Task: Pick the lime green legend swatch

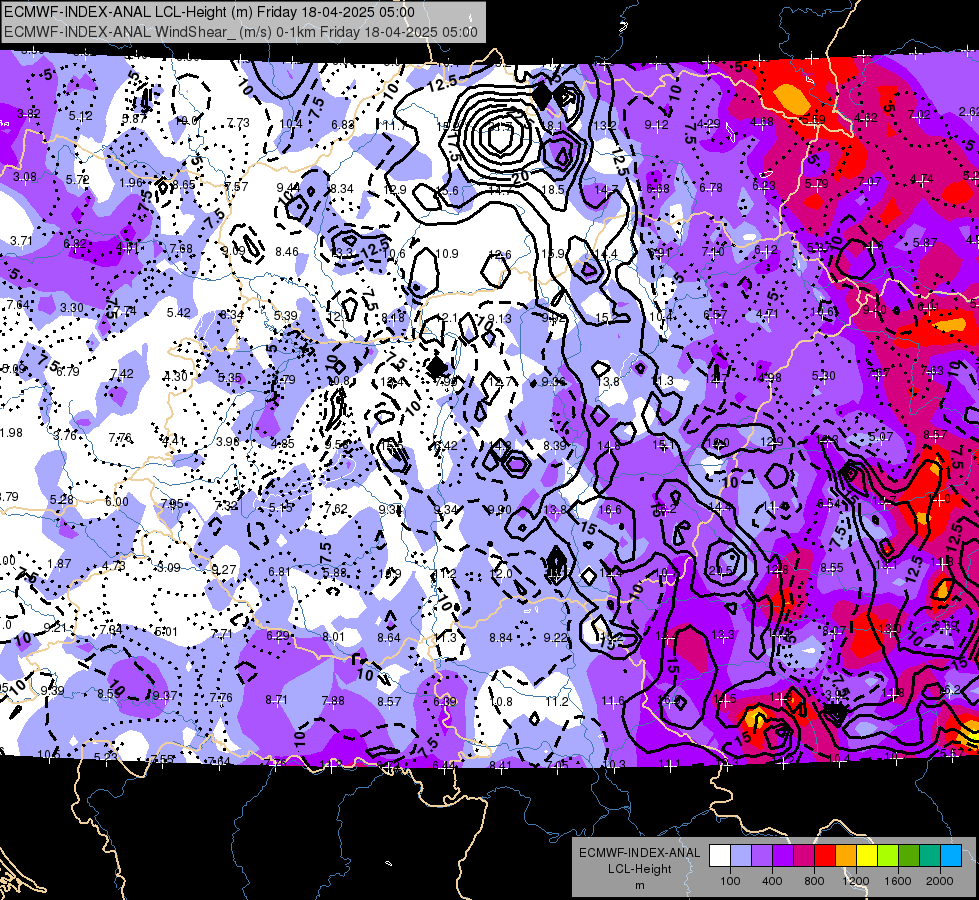Action: coord(888,855)
